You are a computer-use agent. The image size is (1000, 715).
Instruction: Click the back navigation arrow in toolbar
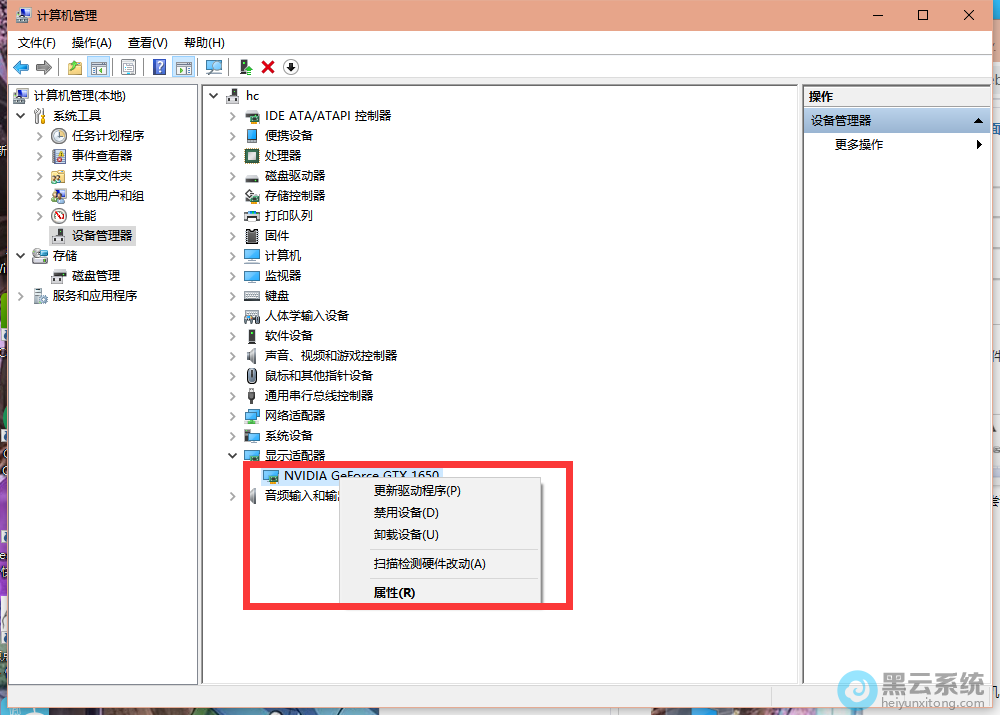(21, 67)
